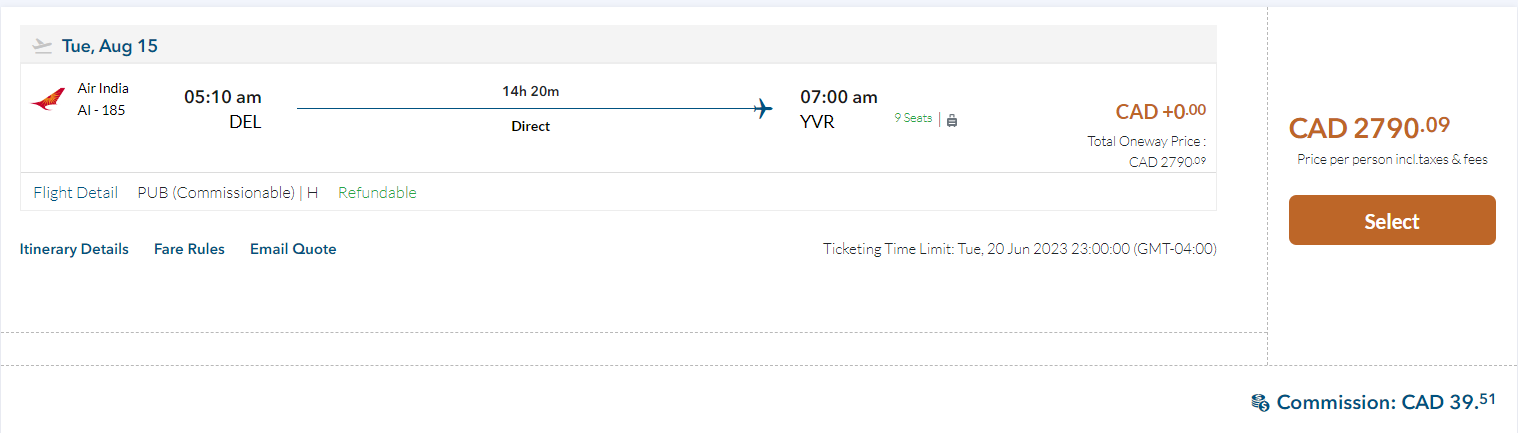
Task: Click the Commission: CAD 39.51 text
Action: [x=1386, y=402]
